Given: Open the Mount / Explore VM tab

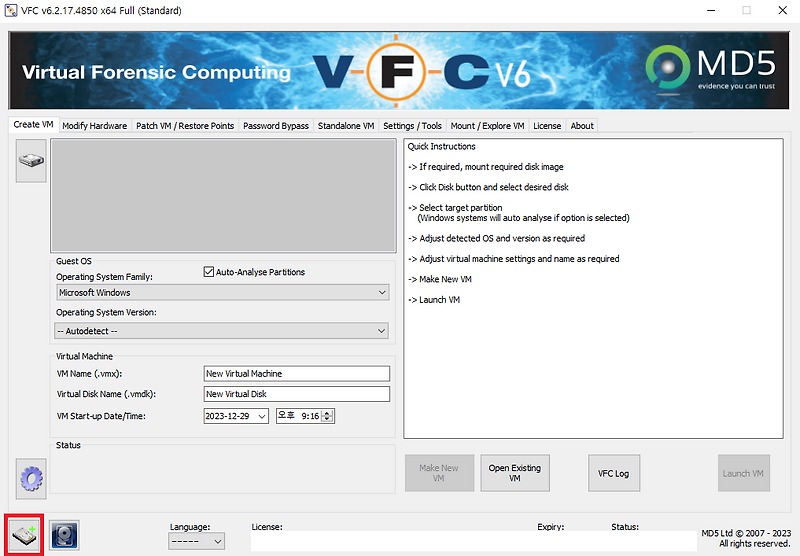Looking at the screenshot, I should pos(487,125).
